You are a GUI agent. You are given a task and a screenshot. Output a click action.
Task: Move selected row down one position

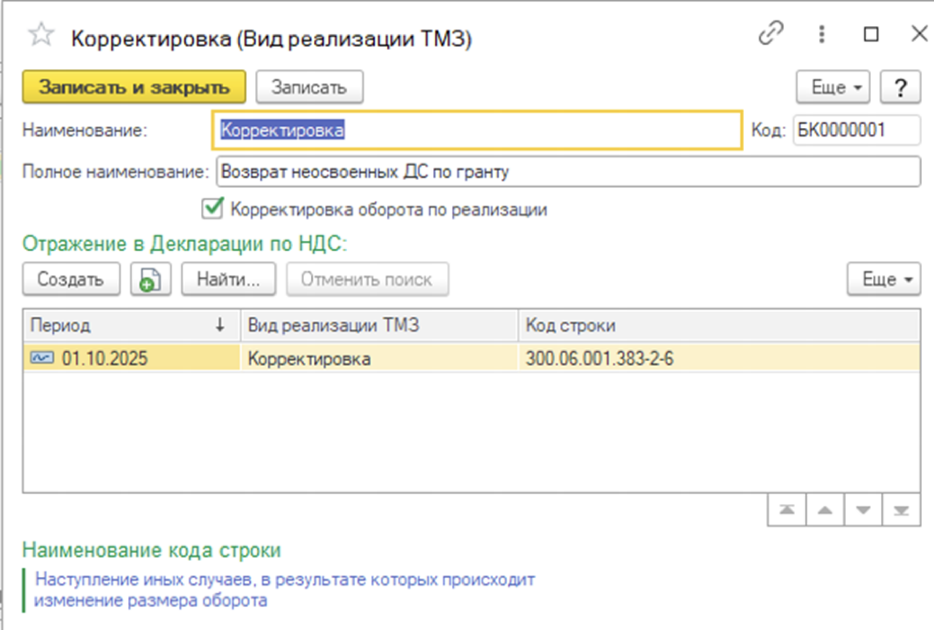click(863, 510)
